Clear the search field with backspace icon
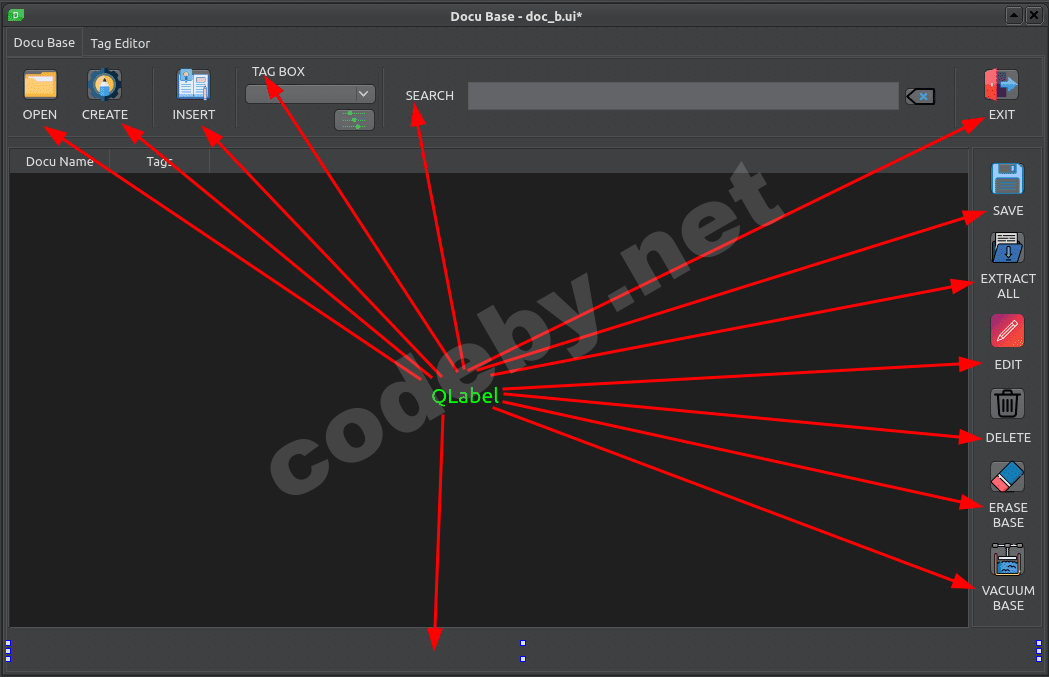Screen dimensions: 1049x677 [x=920, y=96]
